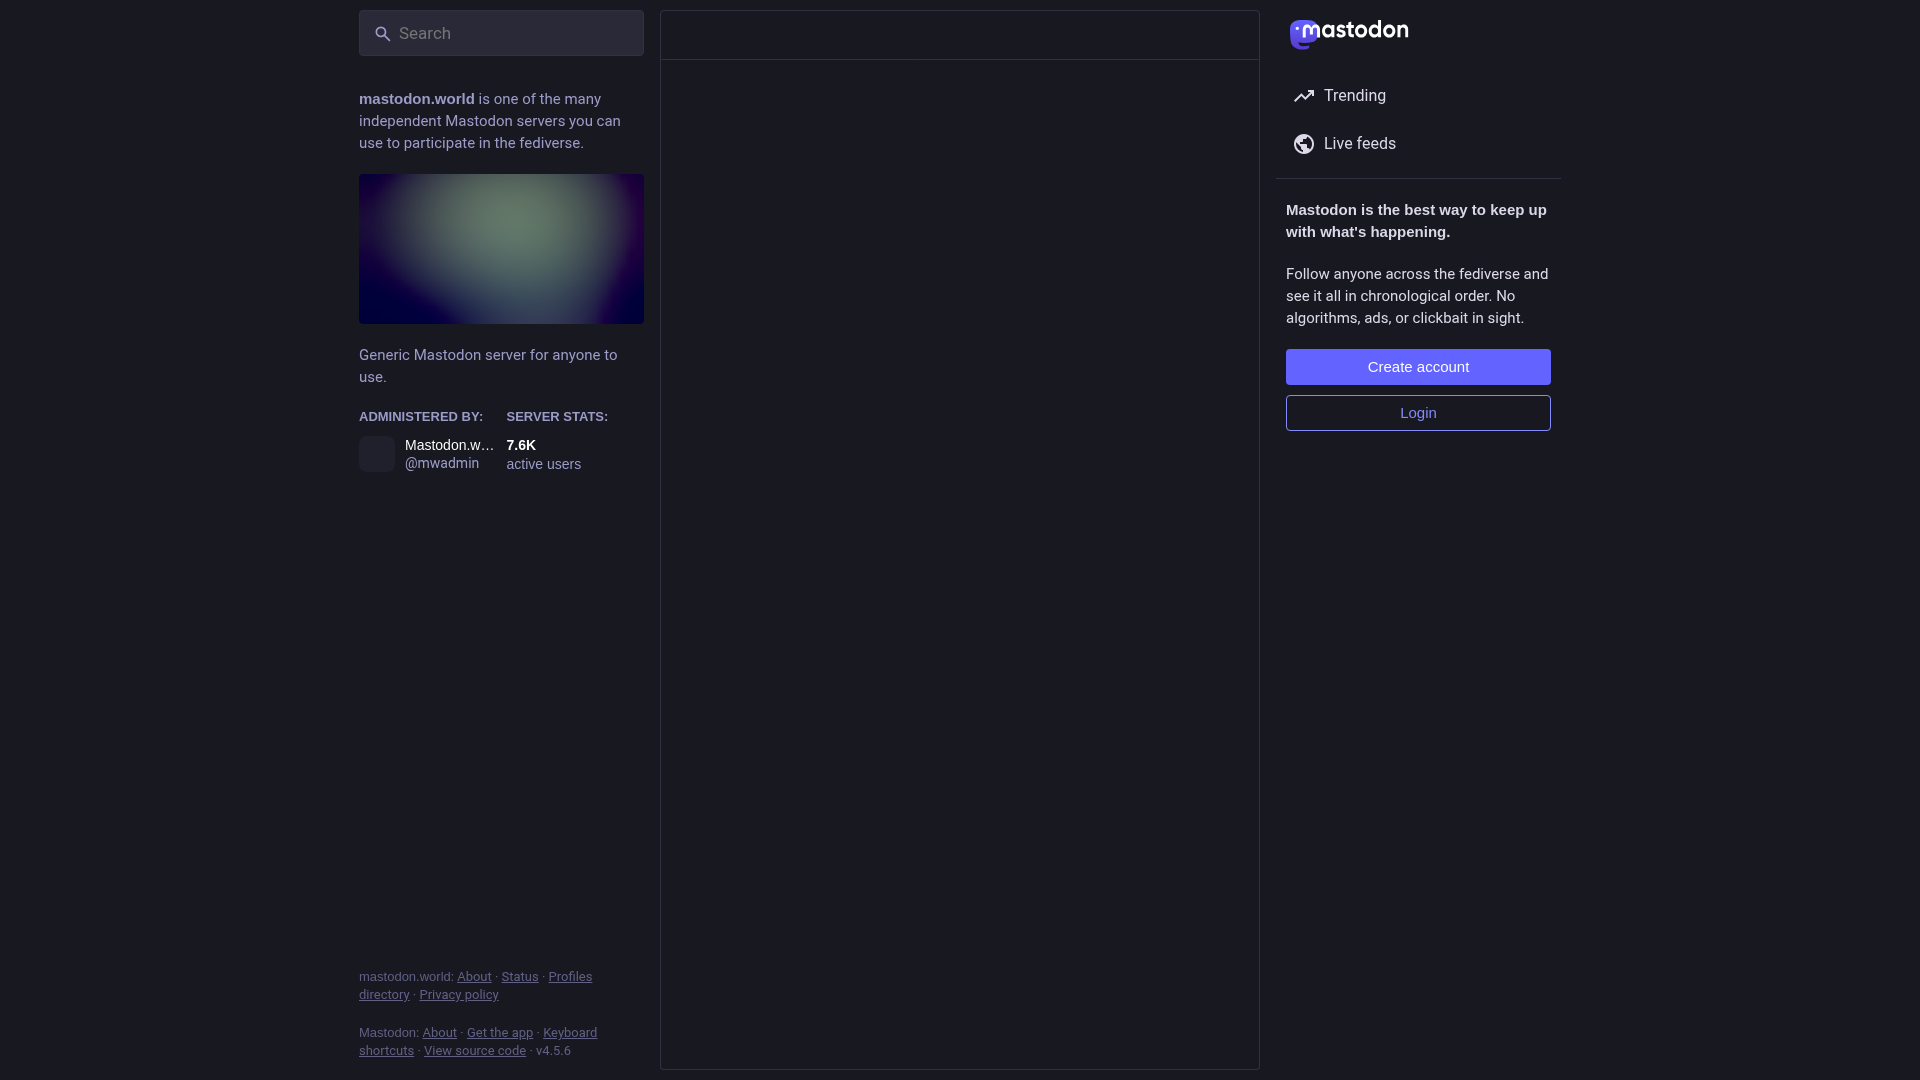1920x1080 pixels.
Task: Click the search magnifier icon
Action: [x=382, y=34]
